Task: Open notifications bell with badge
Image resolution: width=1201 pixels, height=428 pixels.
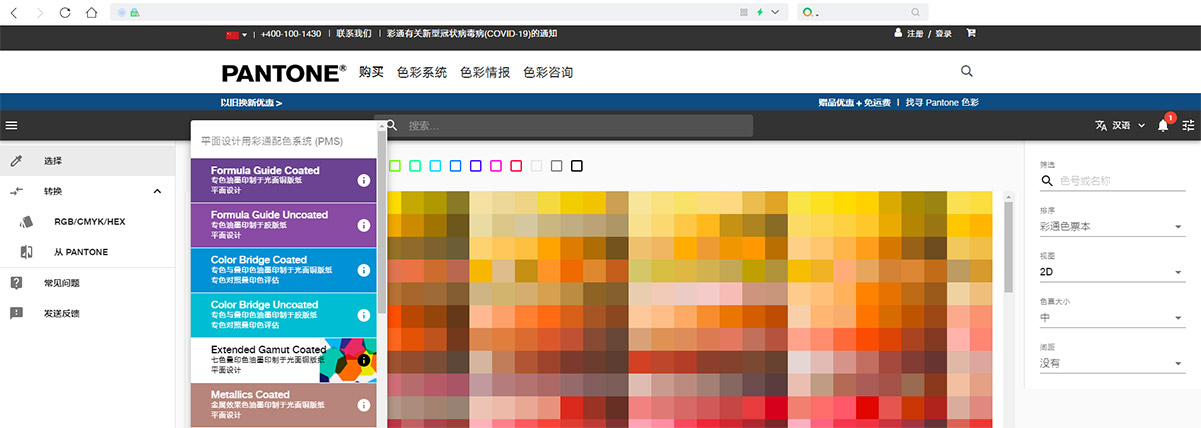Action: tap(1163, 125)
